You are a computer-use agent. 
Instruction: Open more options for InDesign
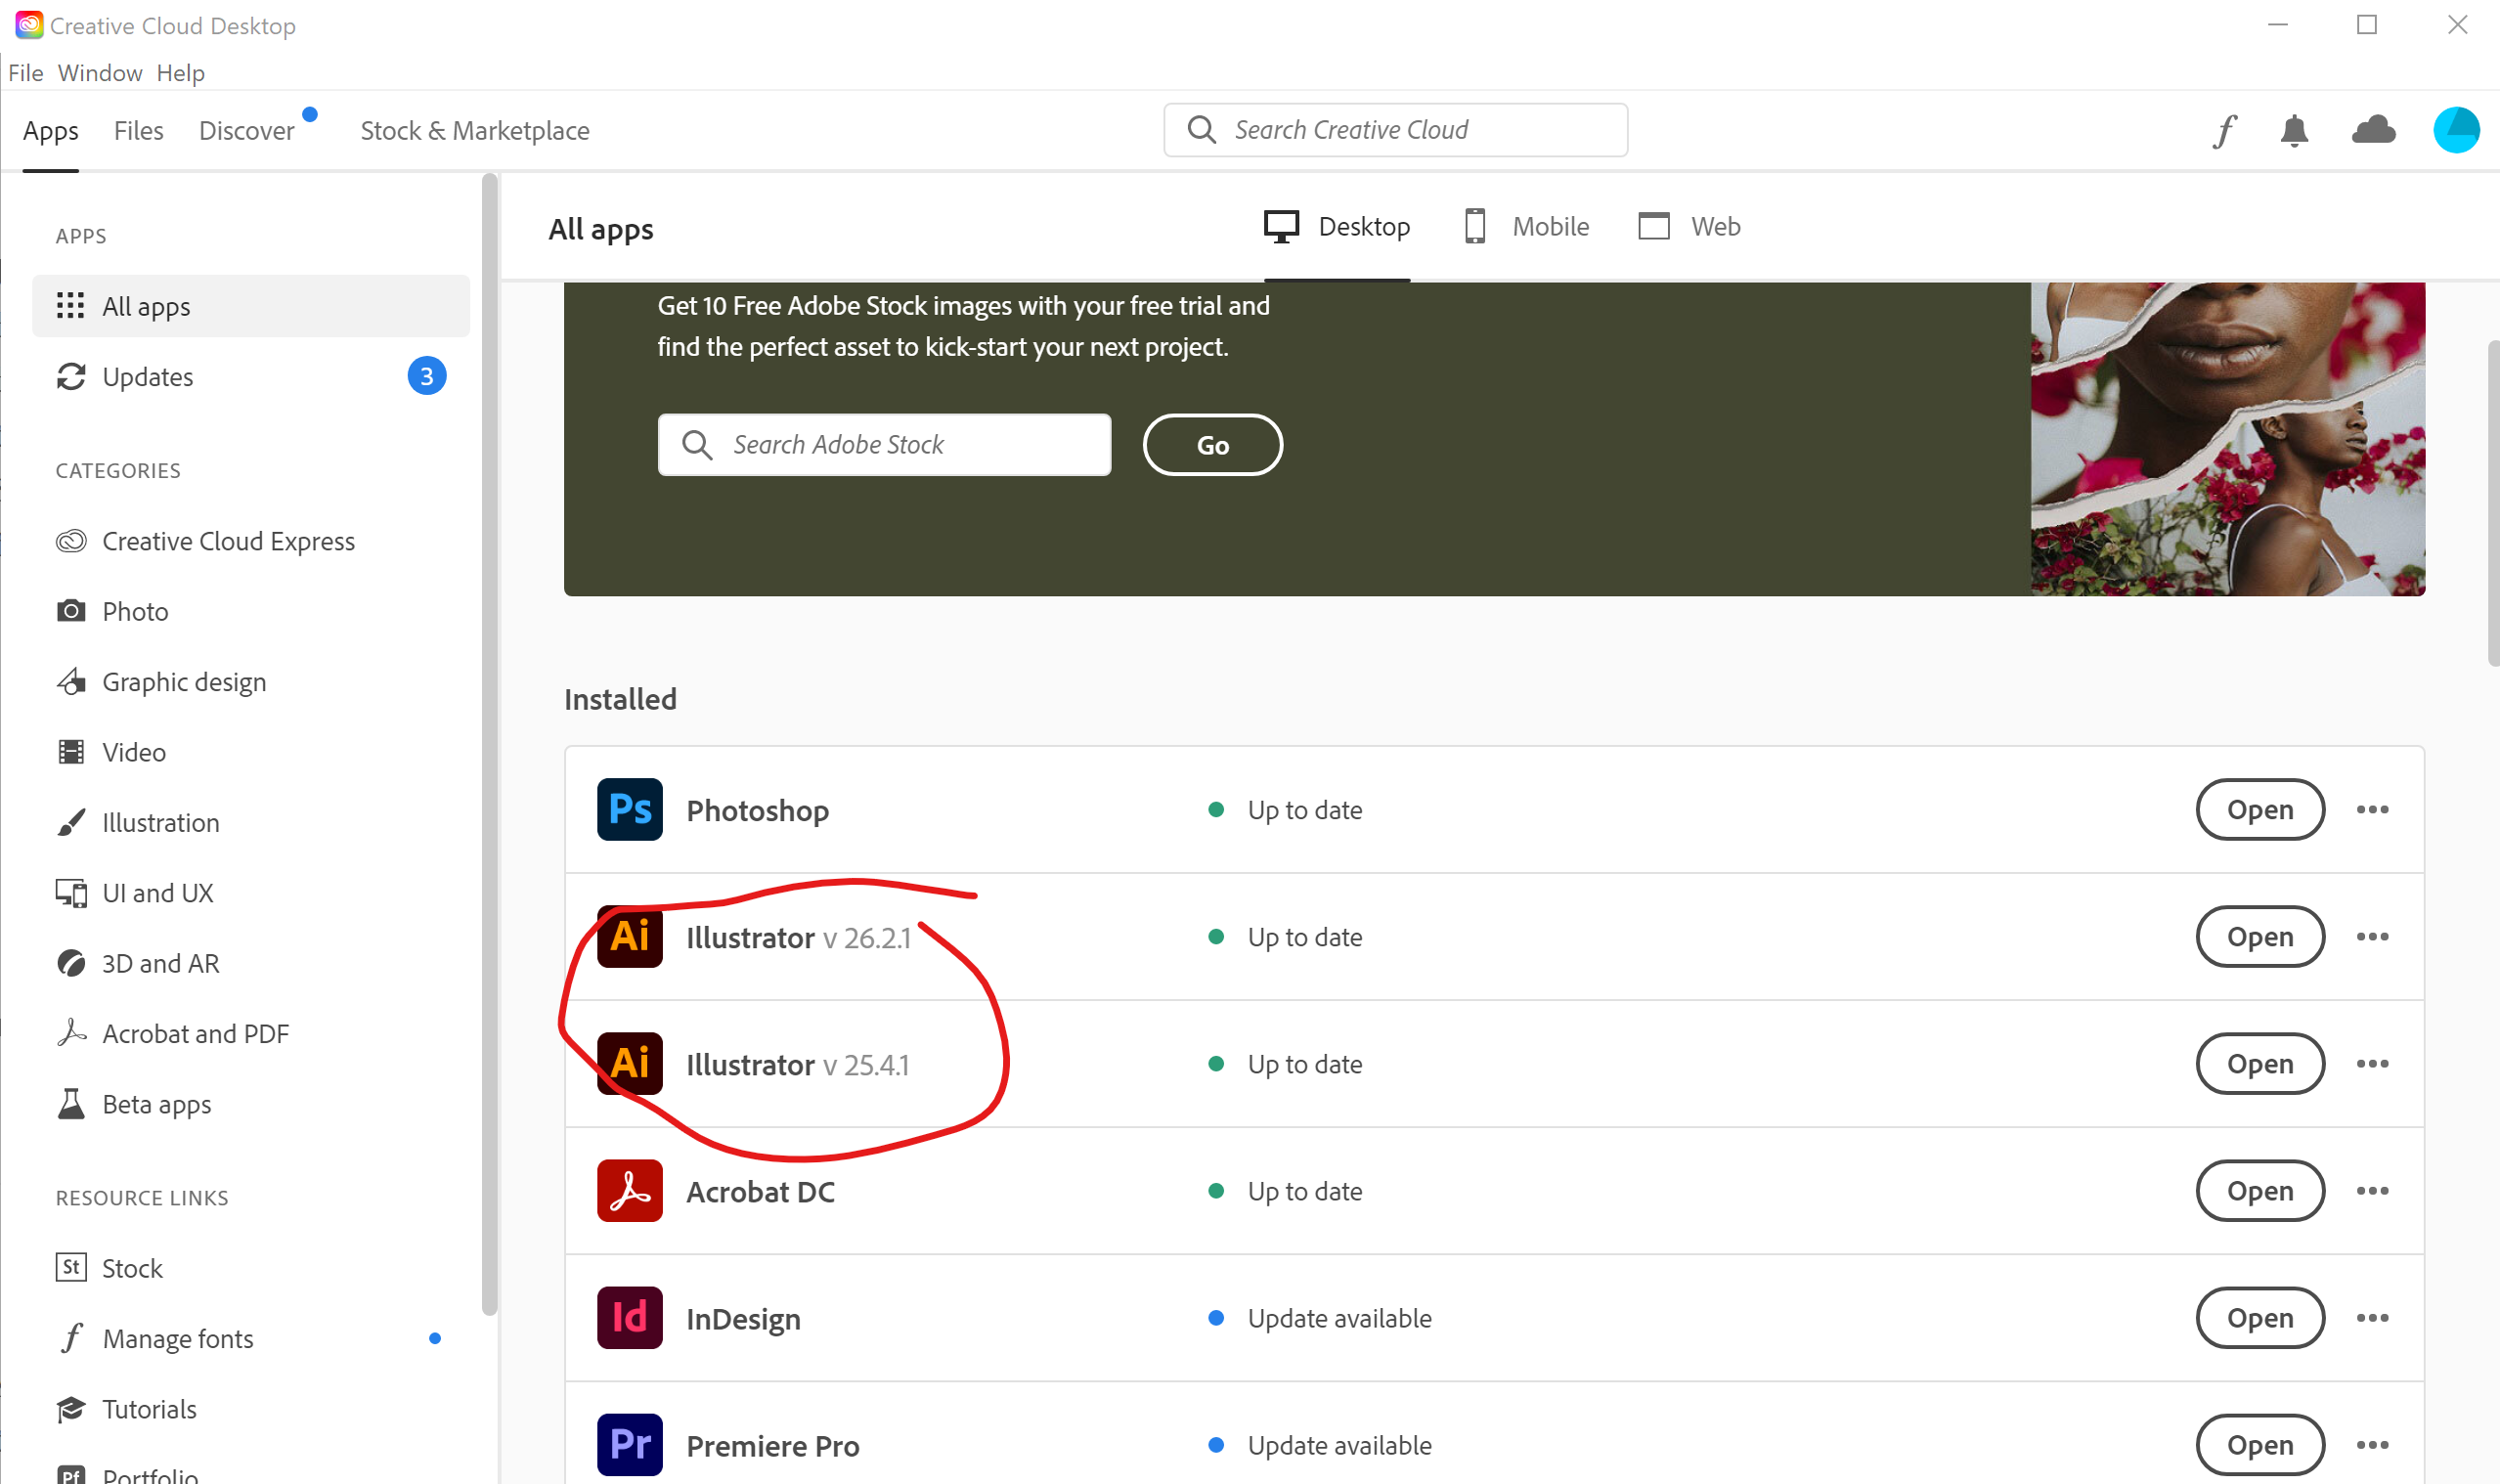2372,1317
